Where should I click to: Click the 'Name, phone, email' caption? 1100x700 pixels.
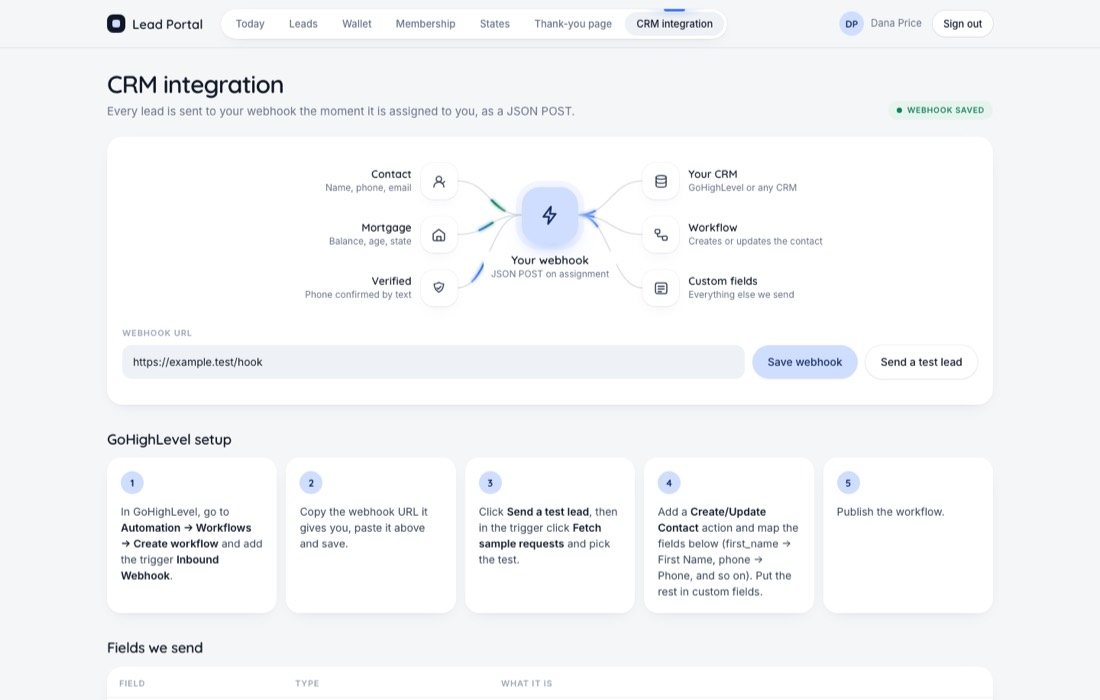[368, 188]
